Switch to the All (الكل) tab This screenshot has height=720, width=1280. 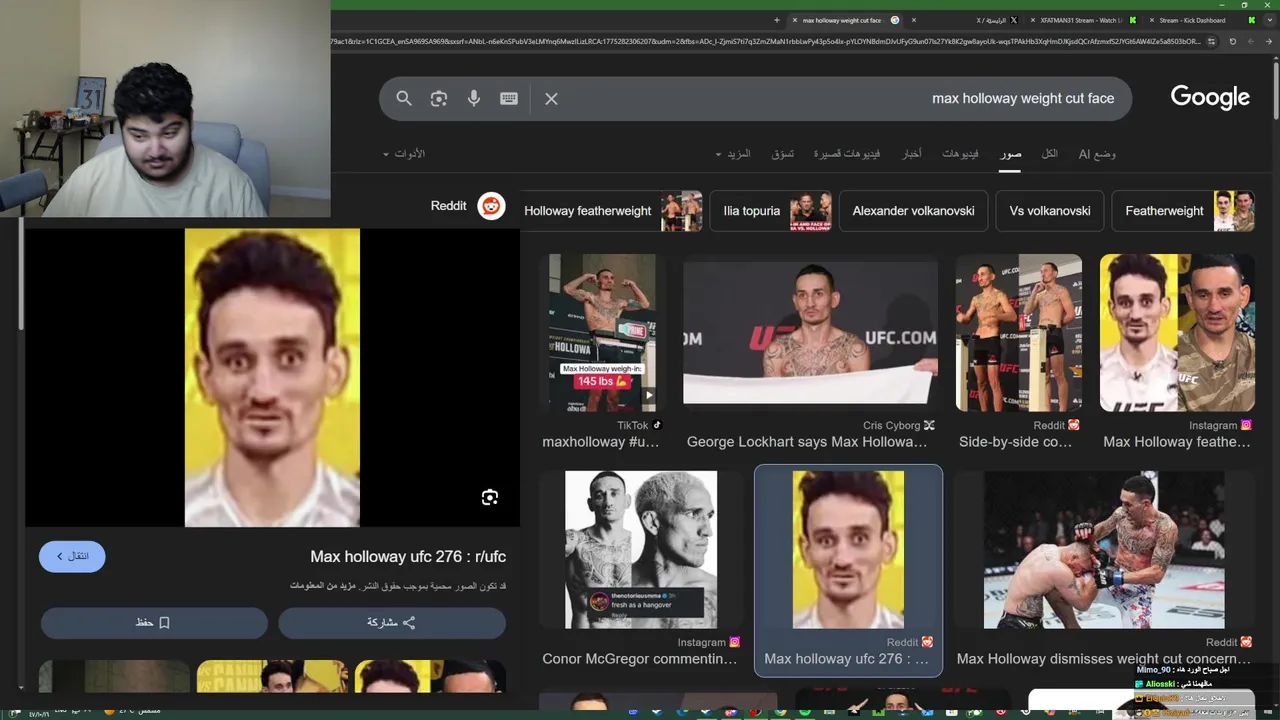[x=1049, y=154]
